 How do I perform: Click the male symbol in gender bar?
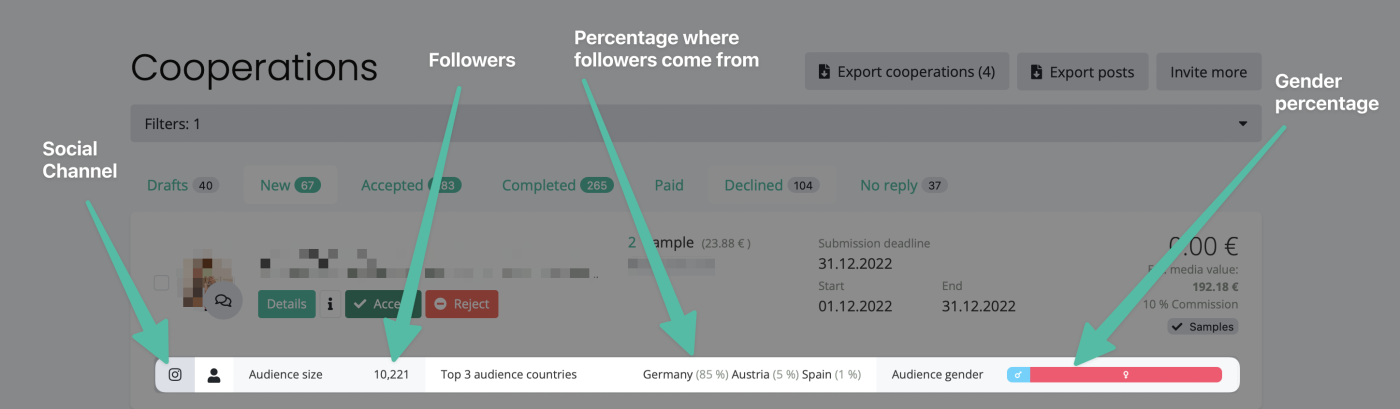[1018, 375]
